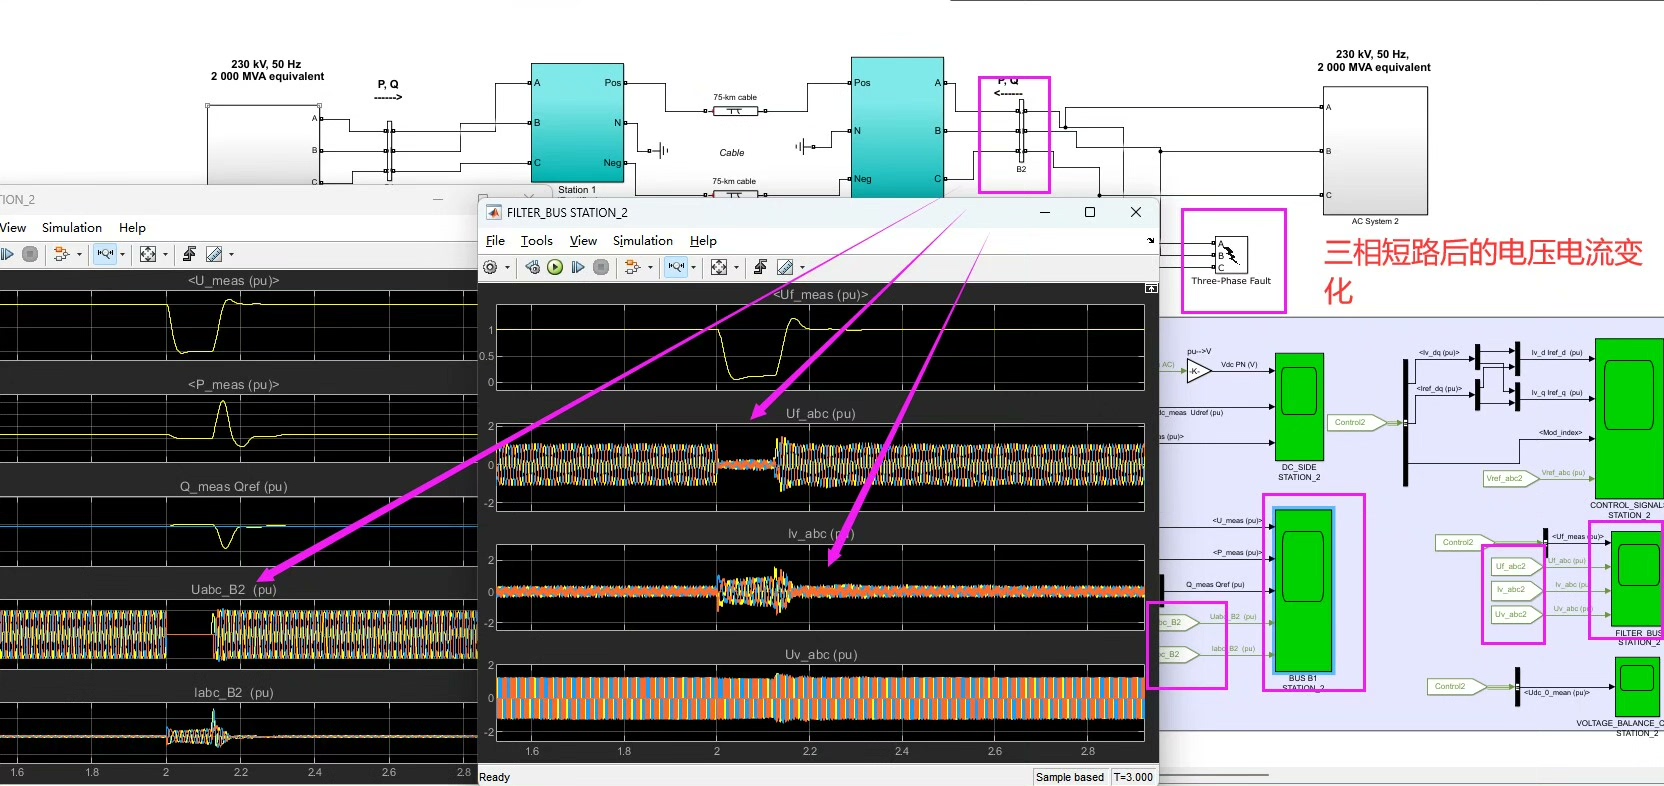Select upper 75-km cable block
This screenshot has height=786, width=1664.
point(735,111)
